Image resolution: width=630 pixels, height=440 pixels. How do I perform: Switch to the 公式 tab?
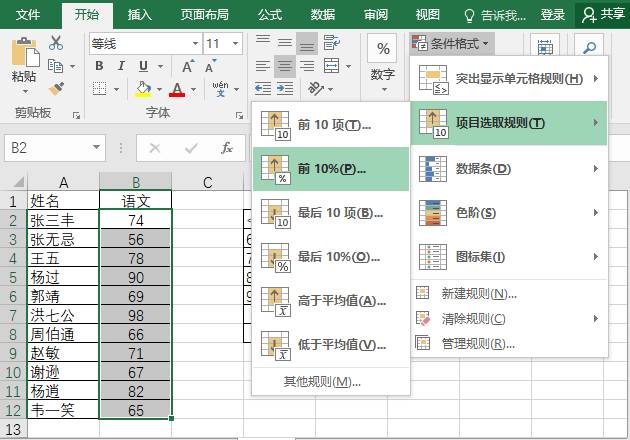pyautogui.click(x=270, y=15)
